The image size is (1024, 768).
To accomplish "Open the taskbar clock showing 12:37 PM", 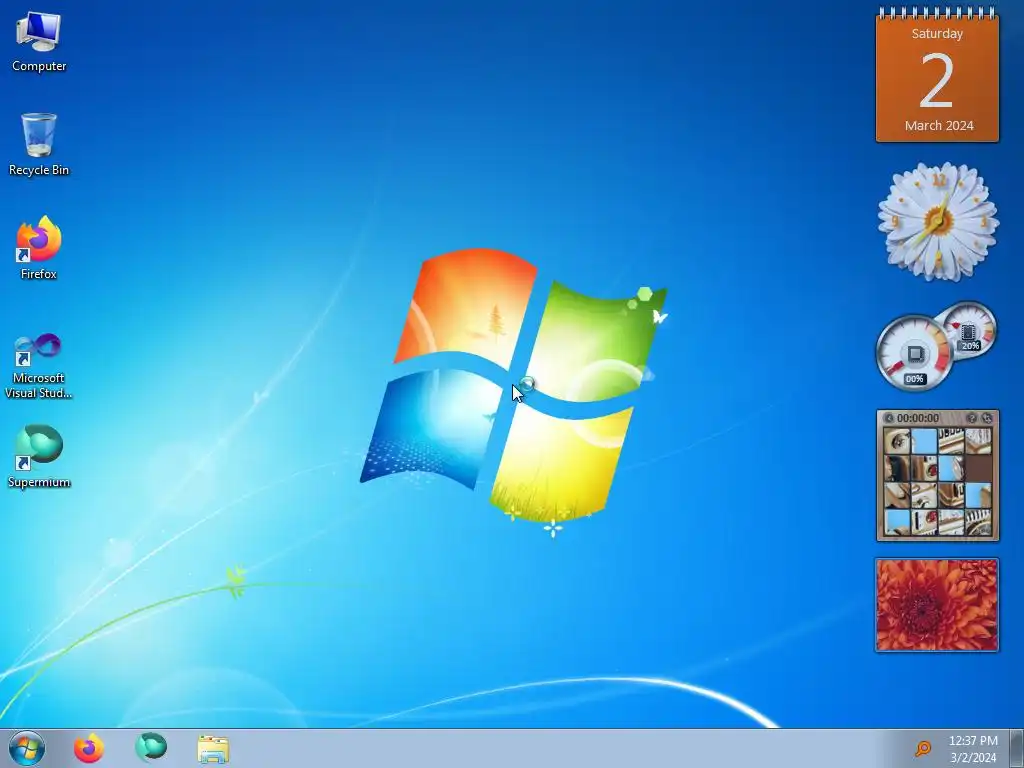I will click(x=973, y=748).
